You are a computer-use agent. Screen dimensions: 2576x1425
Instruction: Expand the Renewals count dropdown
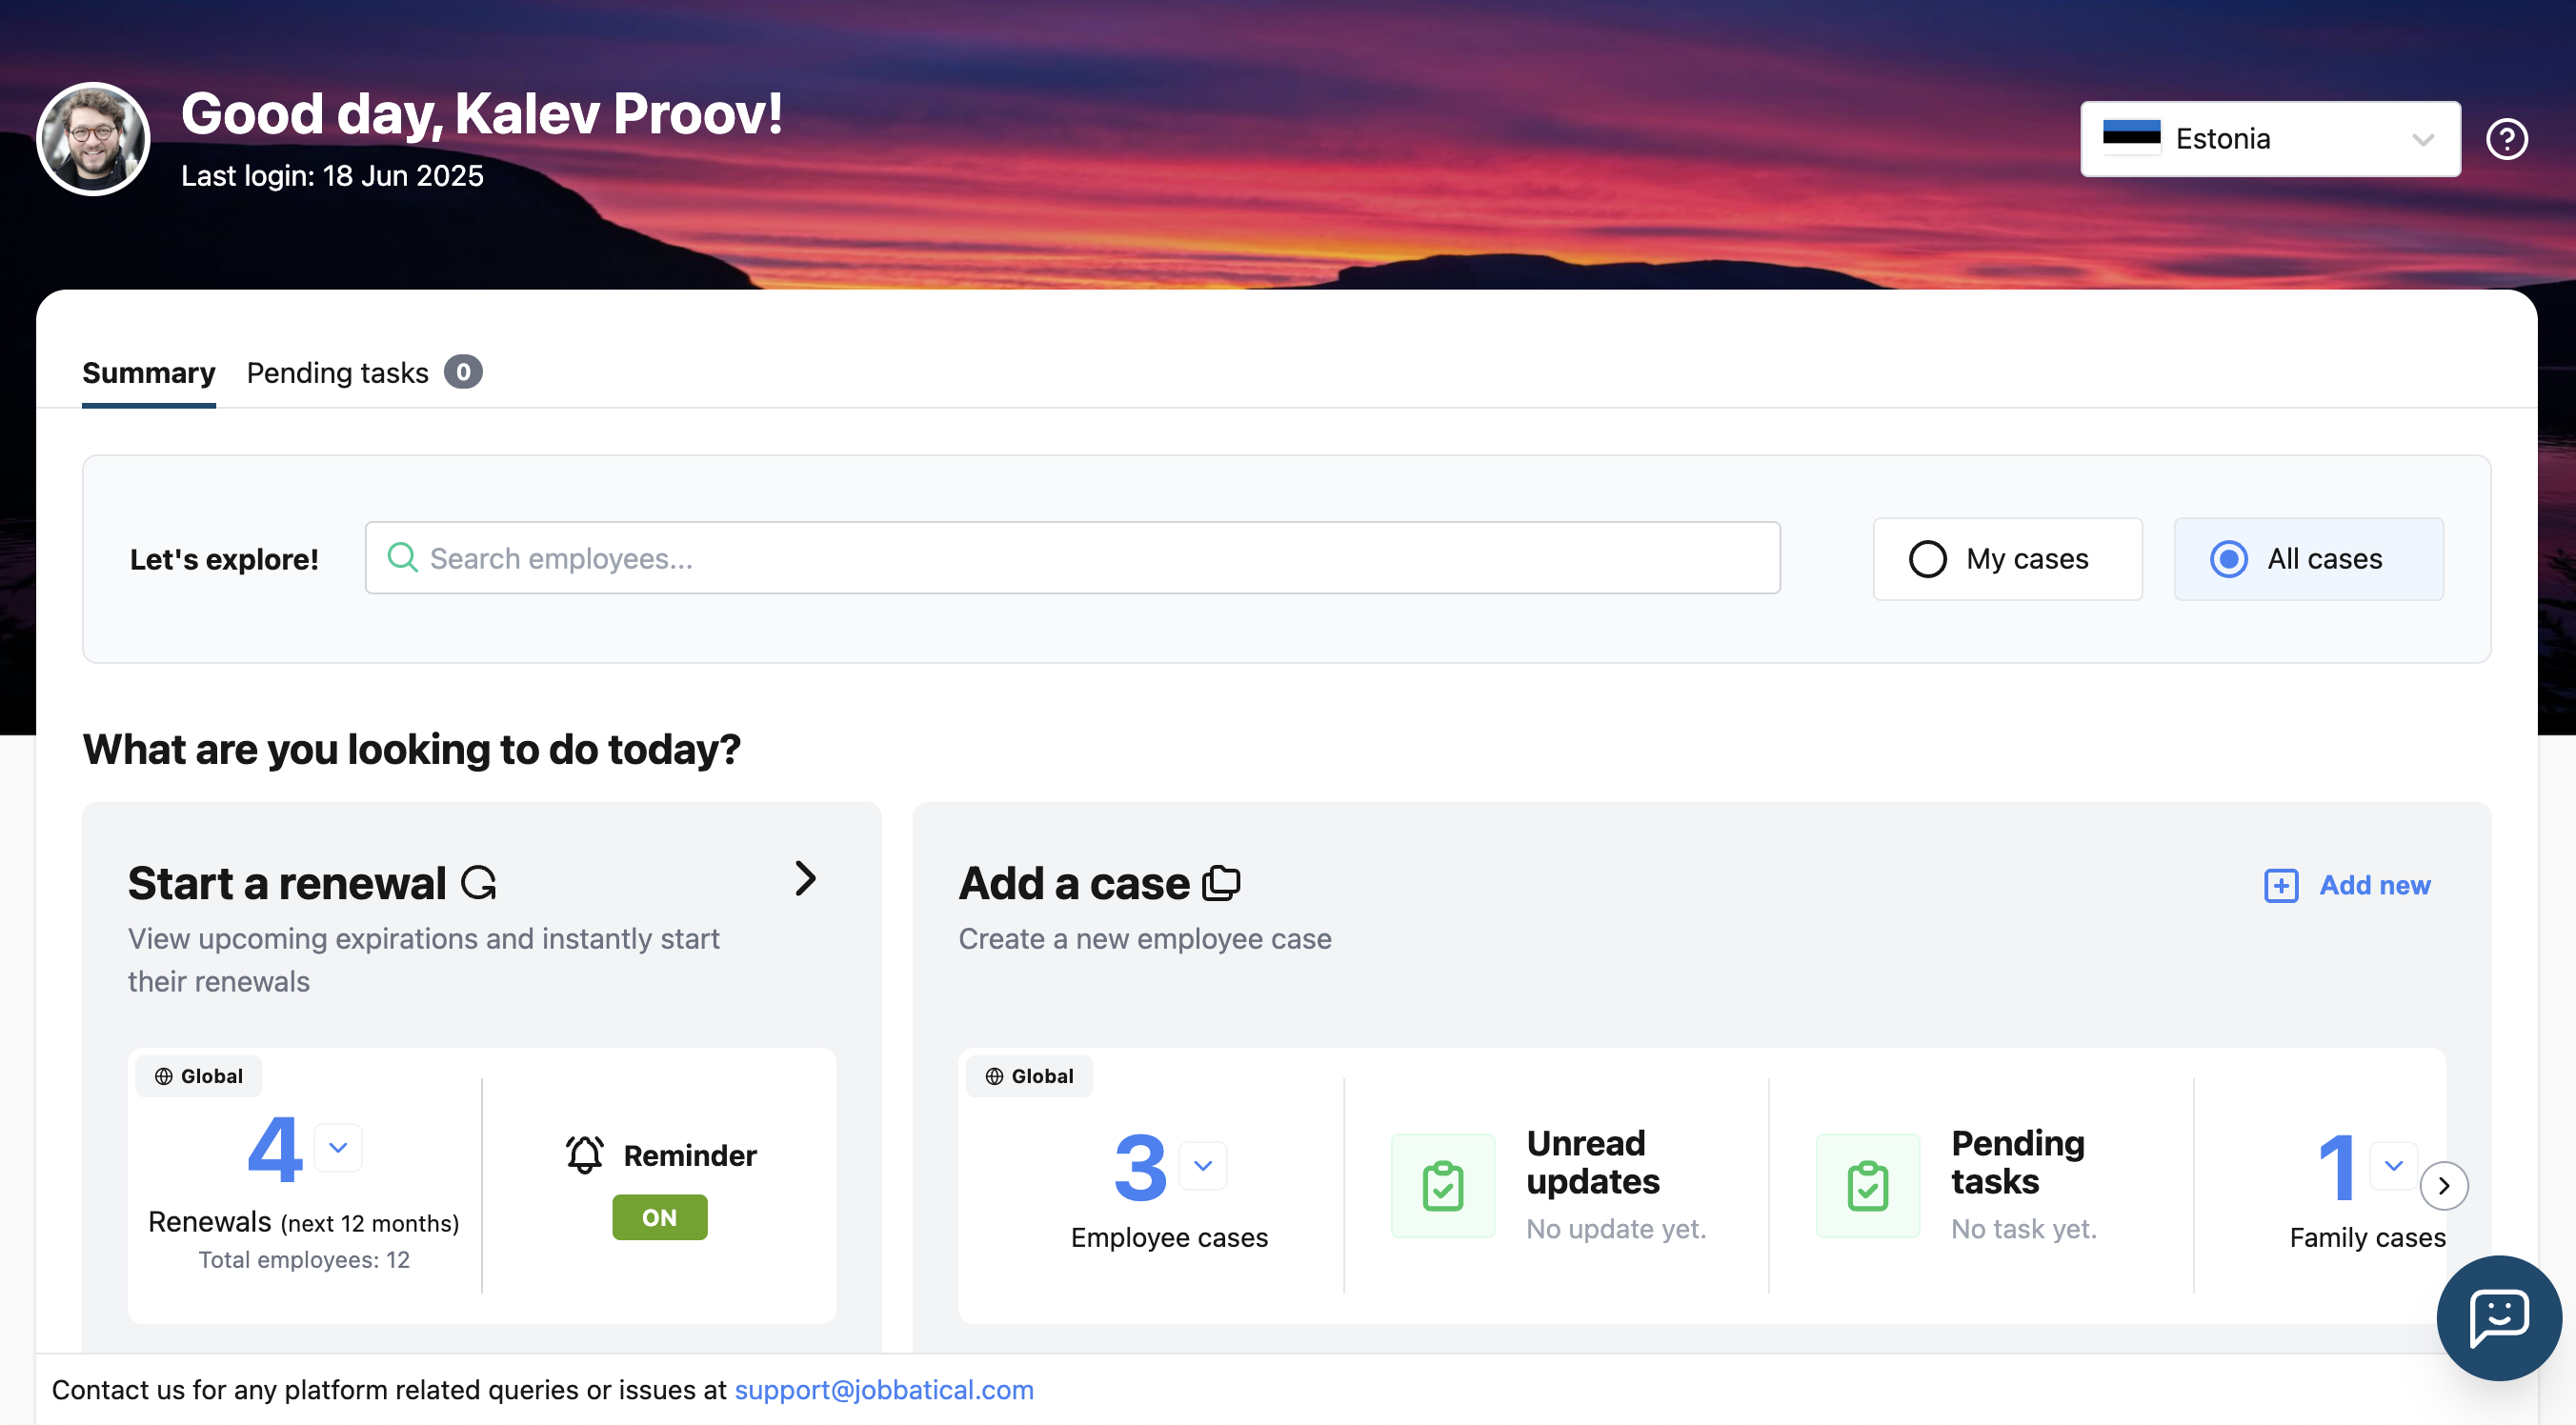pyautogui.click(x=338, y=1147)
